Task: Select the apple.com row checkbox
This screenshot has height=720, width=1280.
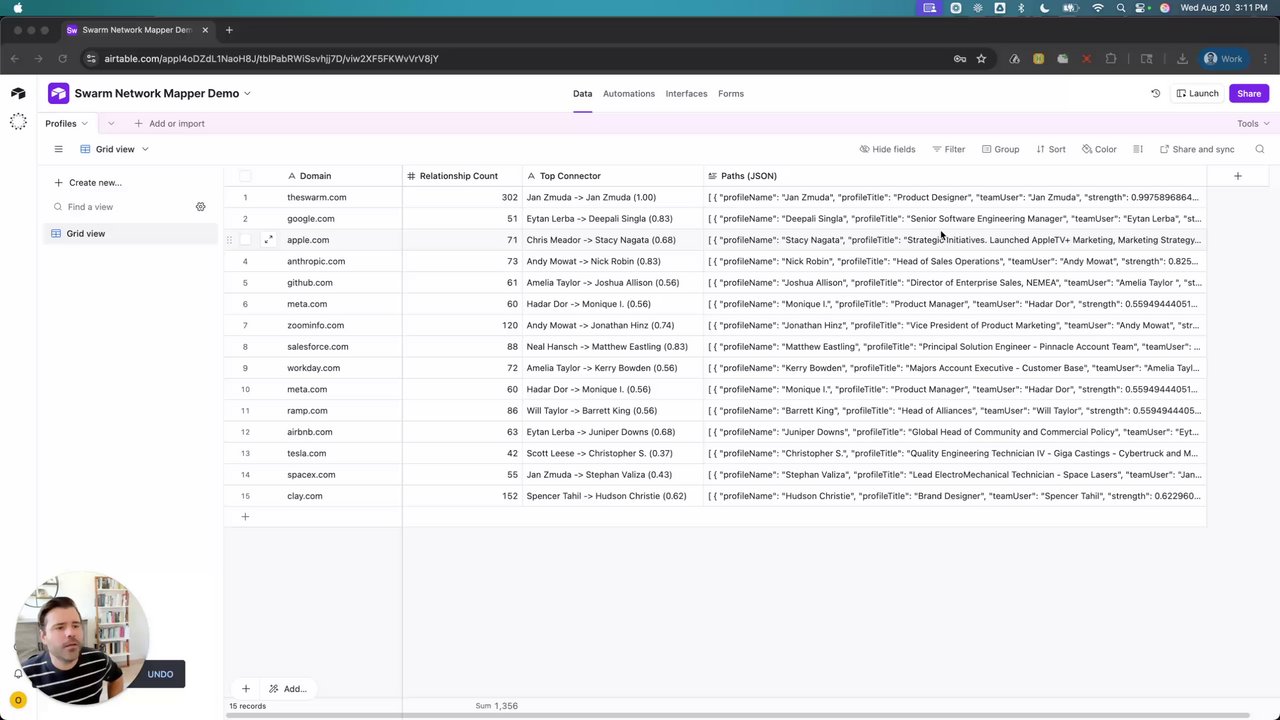Action: (245, 240)
